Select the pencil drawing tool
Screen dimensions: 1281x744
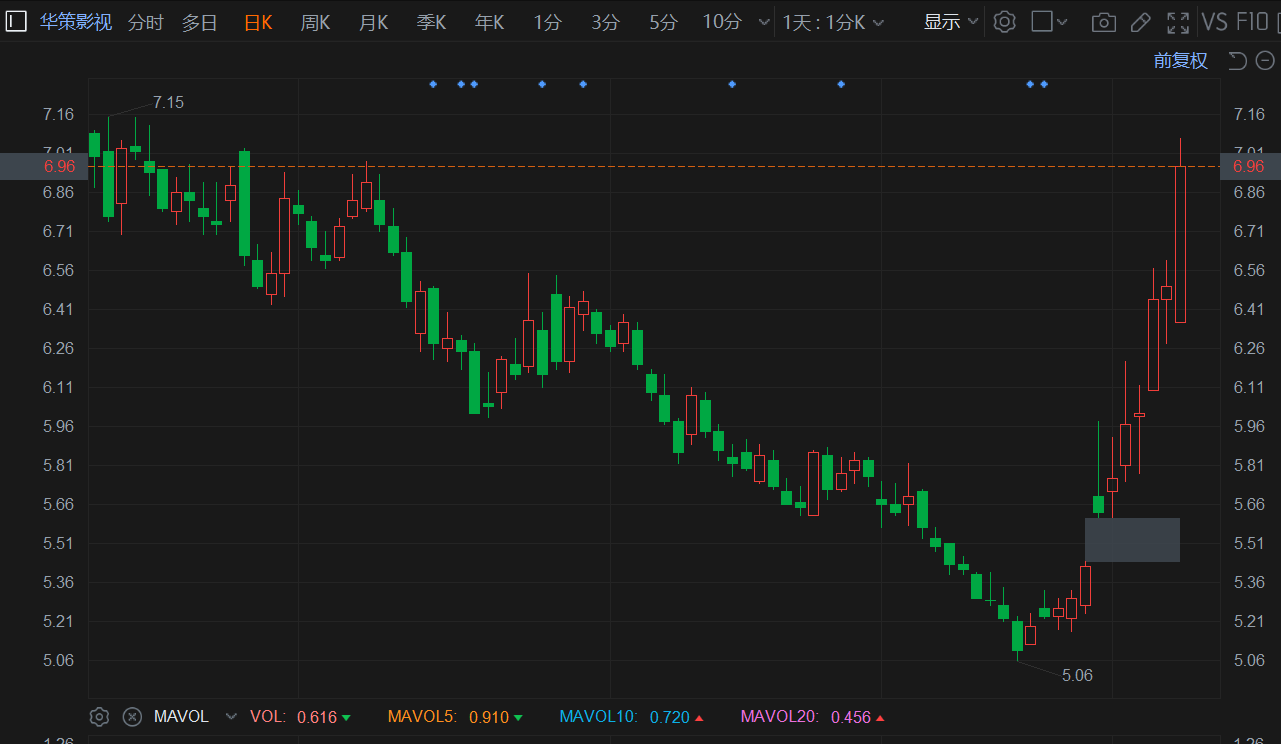(1140, 22)
